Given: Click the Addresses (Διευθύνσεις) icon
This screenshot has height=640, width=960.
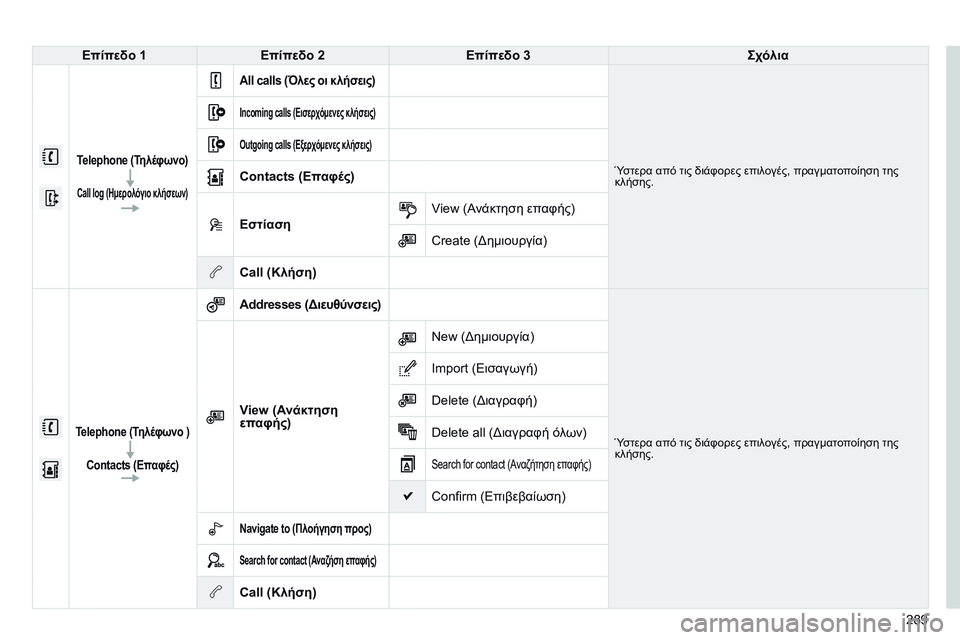Looking at the screenshot, I should [216, 304].
